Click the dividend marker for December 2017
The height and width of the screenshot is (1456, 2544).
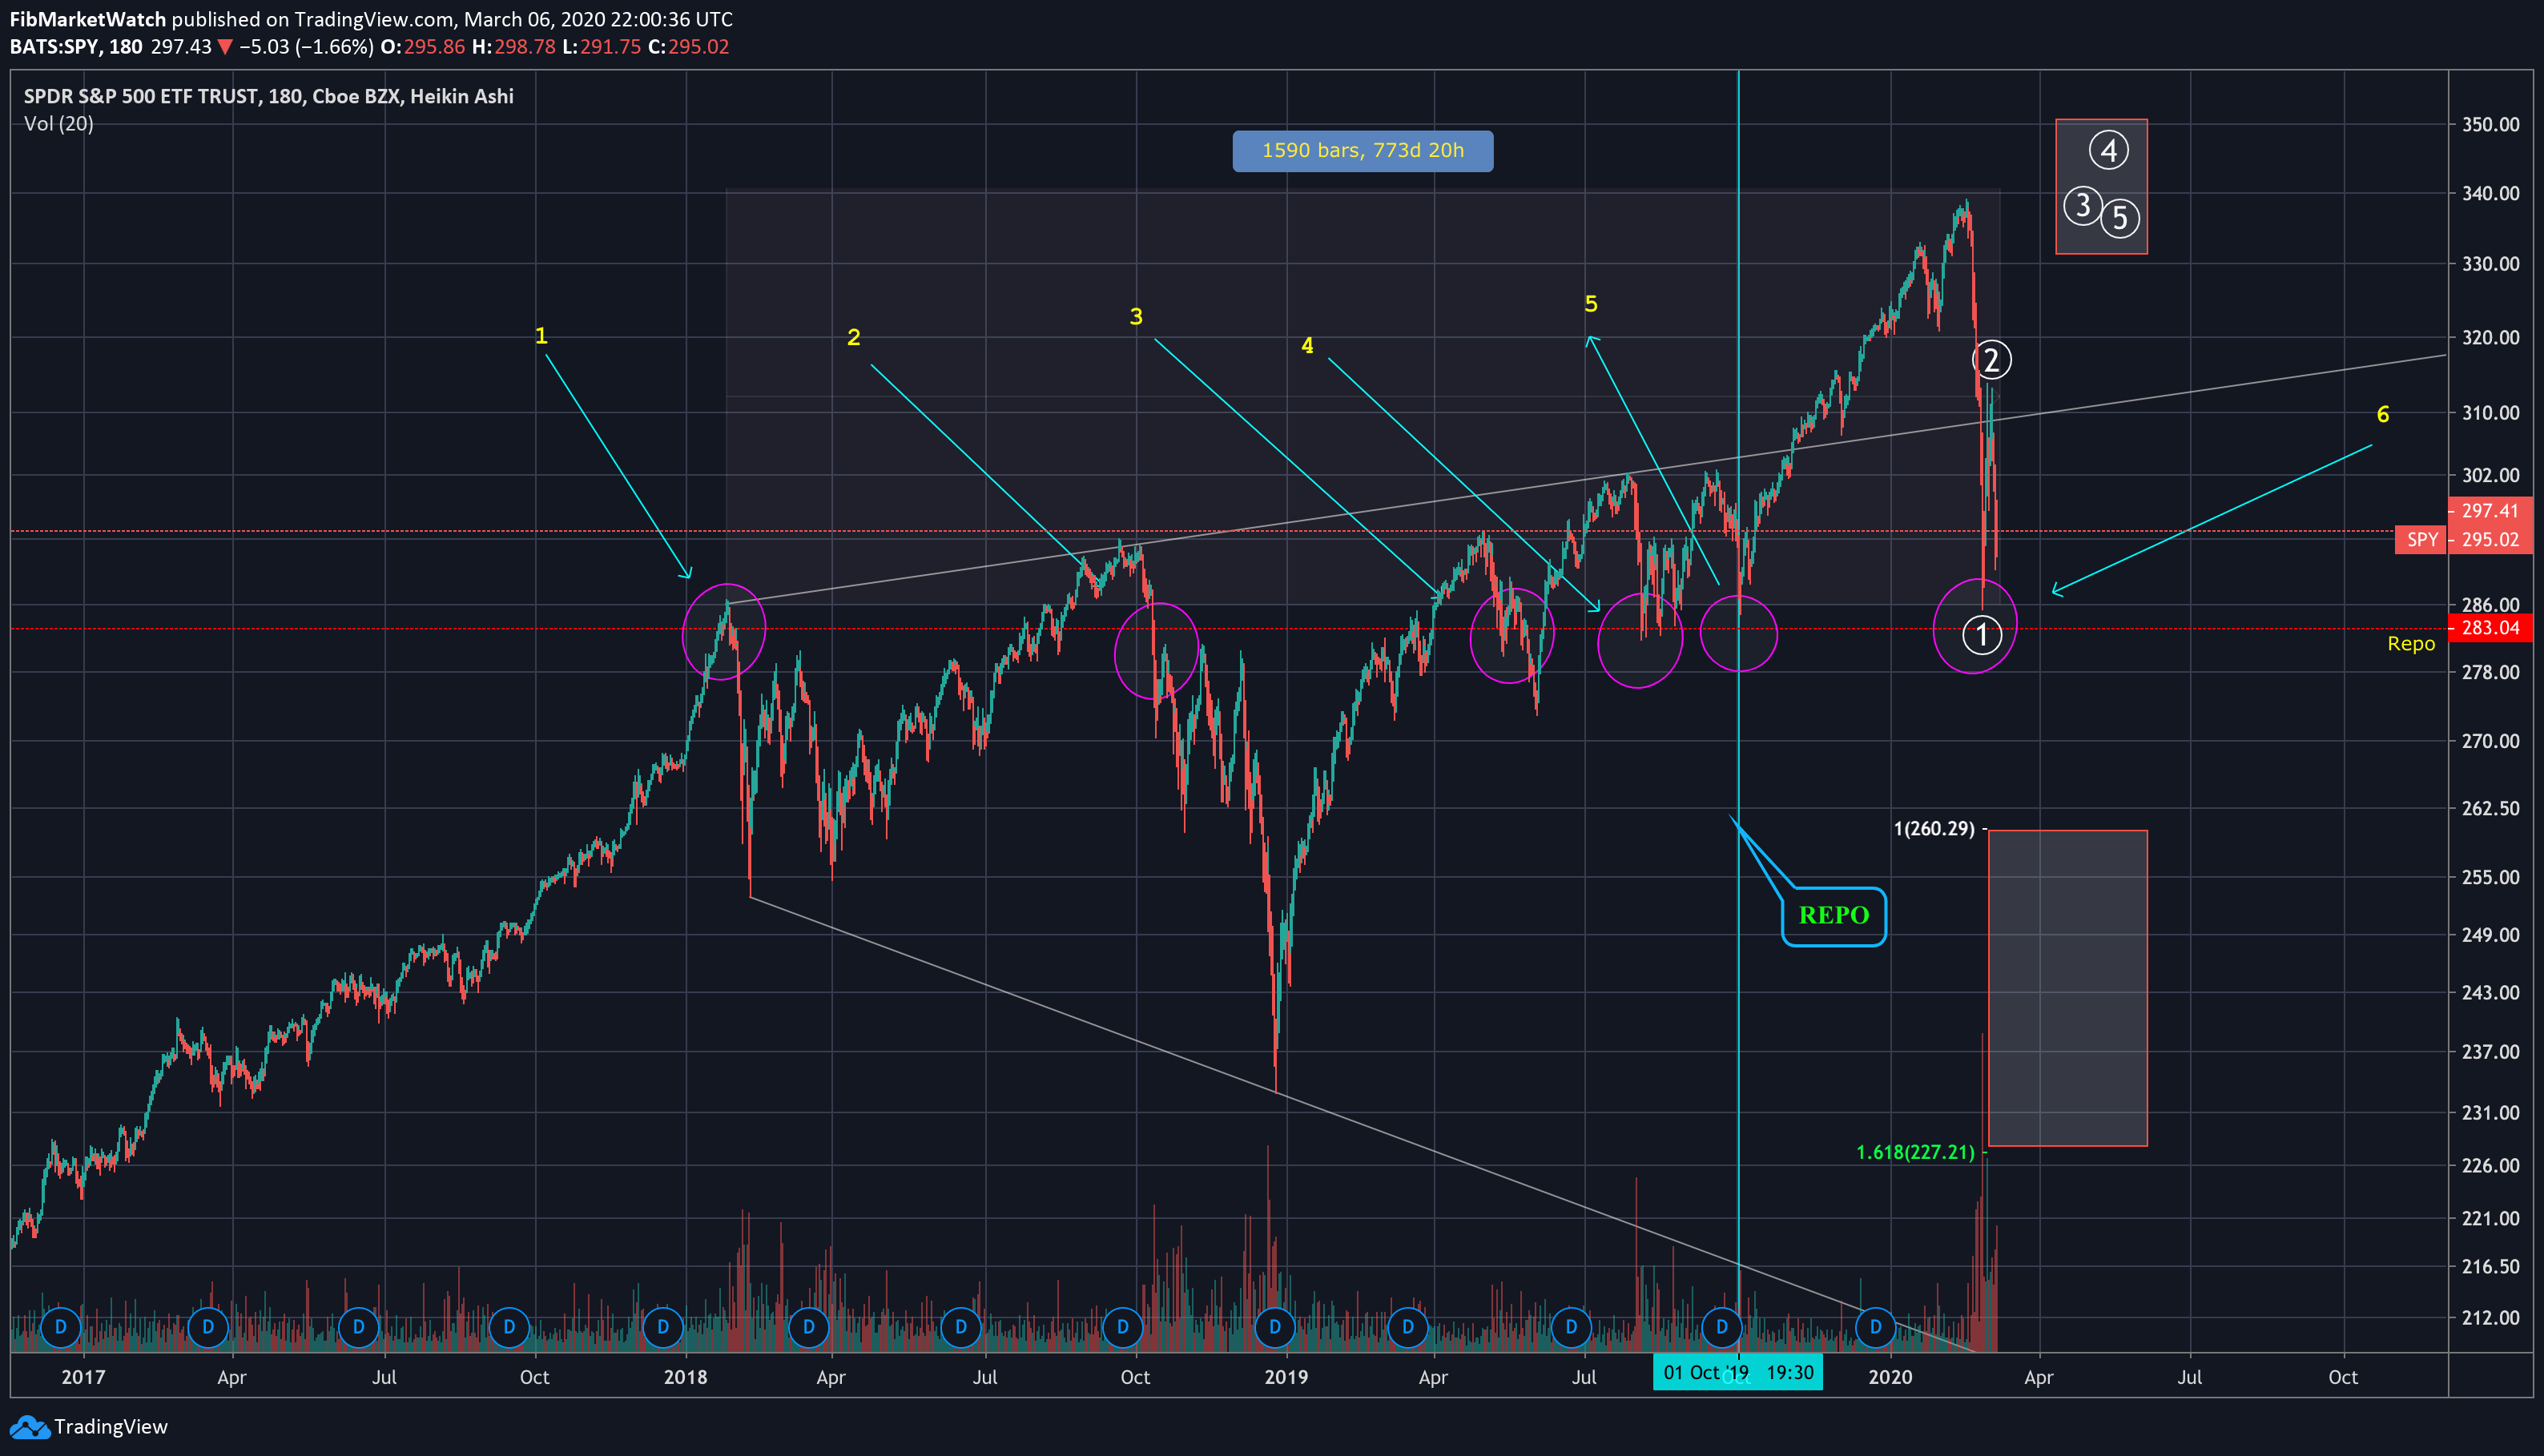pyautogui.click(x=663, y=1327)
